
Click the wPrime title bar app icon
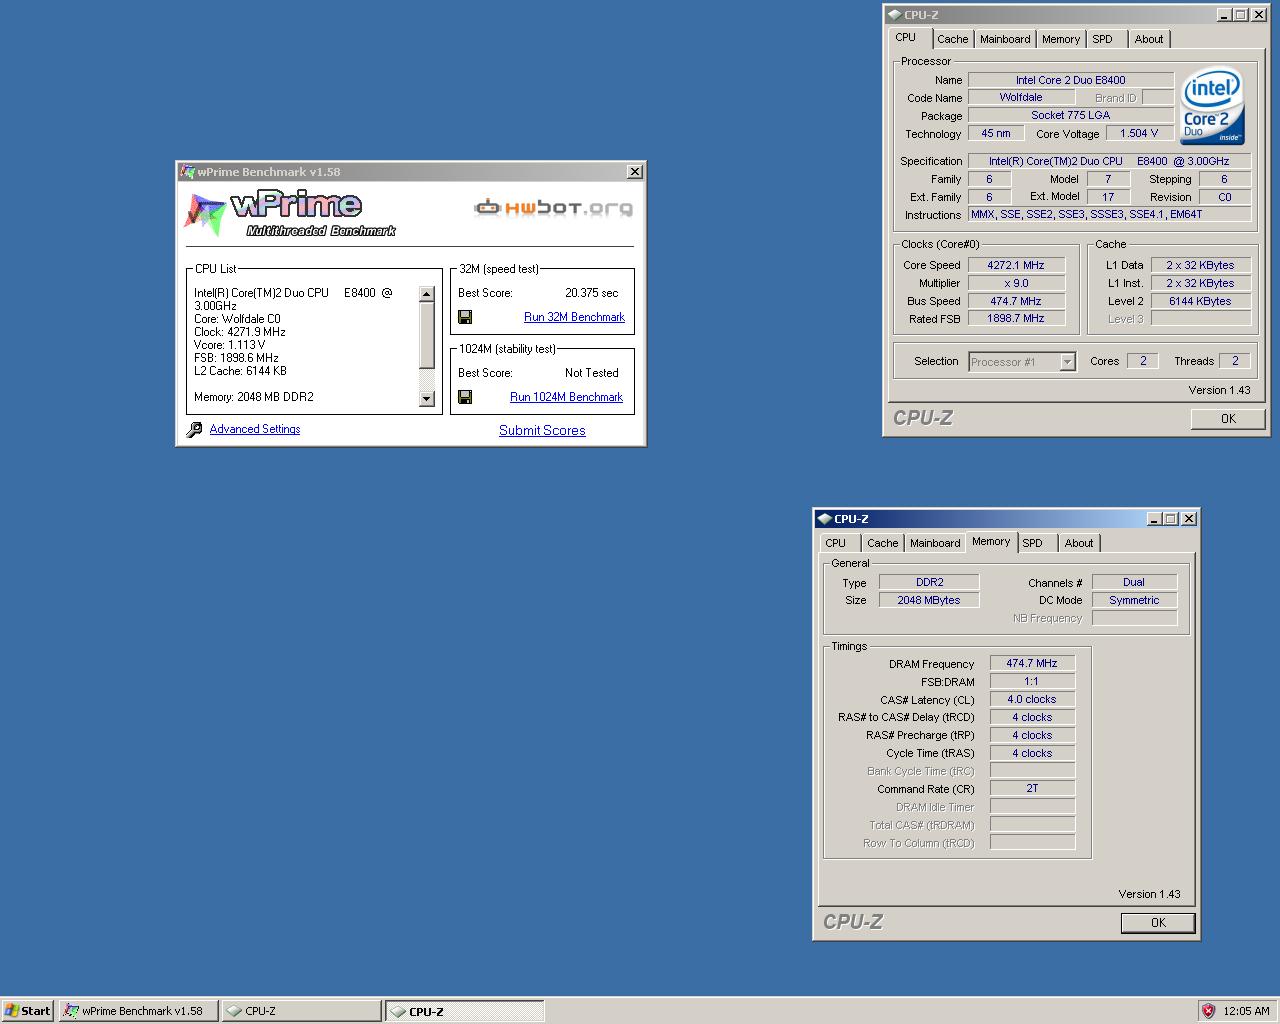pos(186,172)
